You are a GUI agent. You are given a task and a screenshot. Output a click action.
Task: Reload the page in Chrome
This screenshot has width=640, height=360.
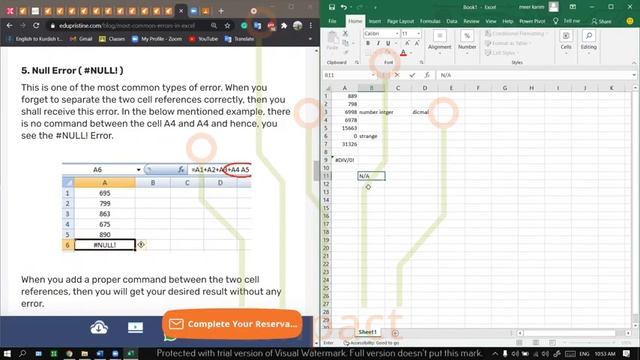coord(36,25)
